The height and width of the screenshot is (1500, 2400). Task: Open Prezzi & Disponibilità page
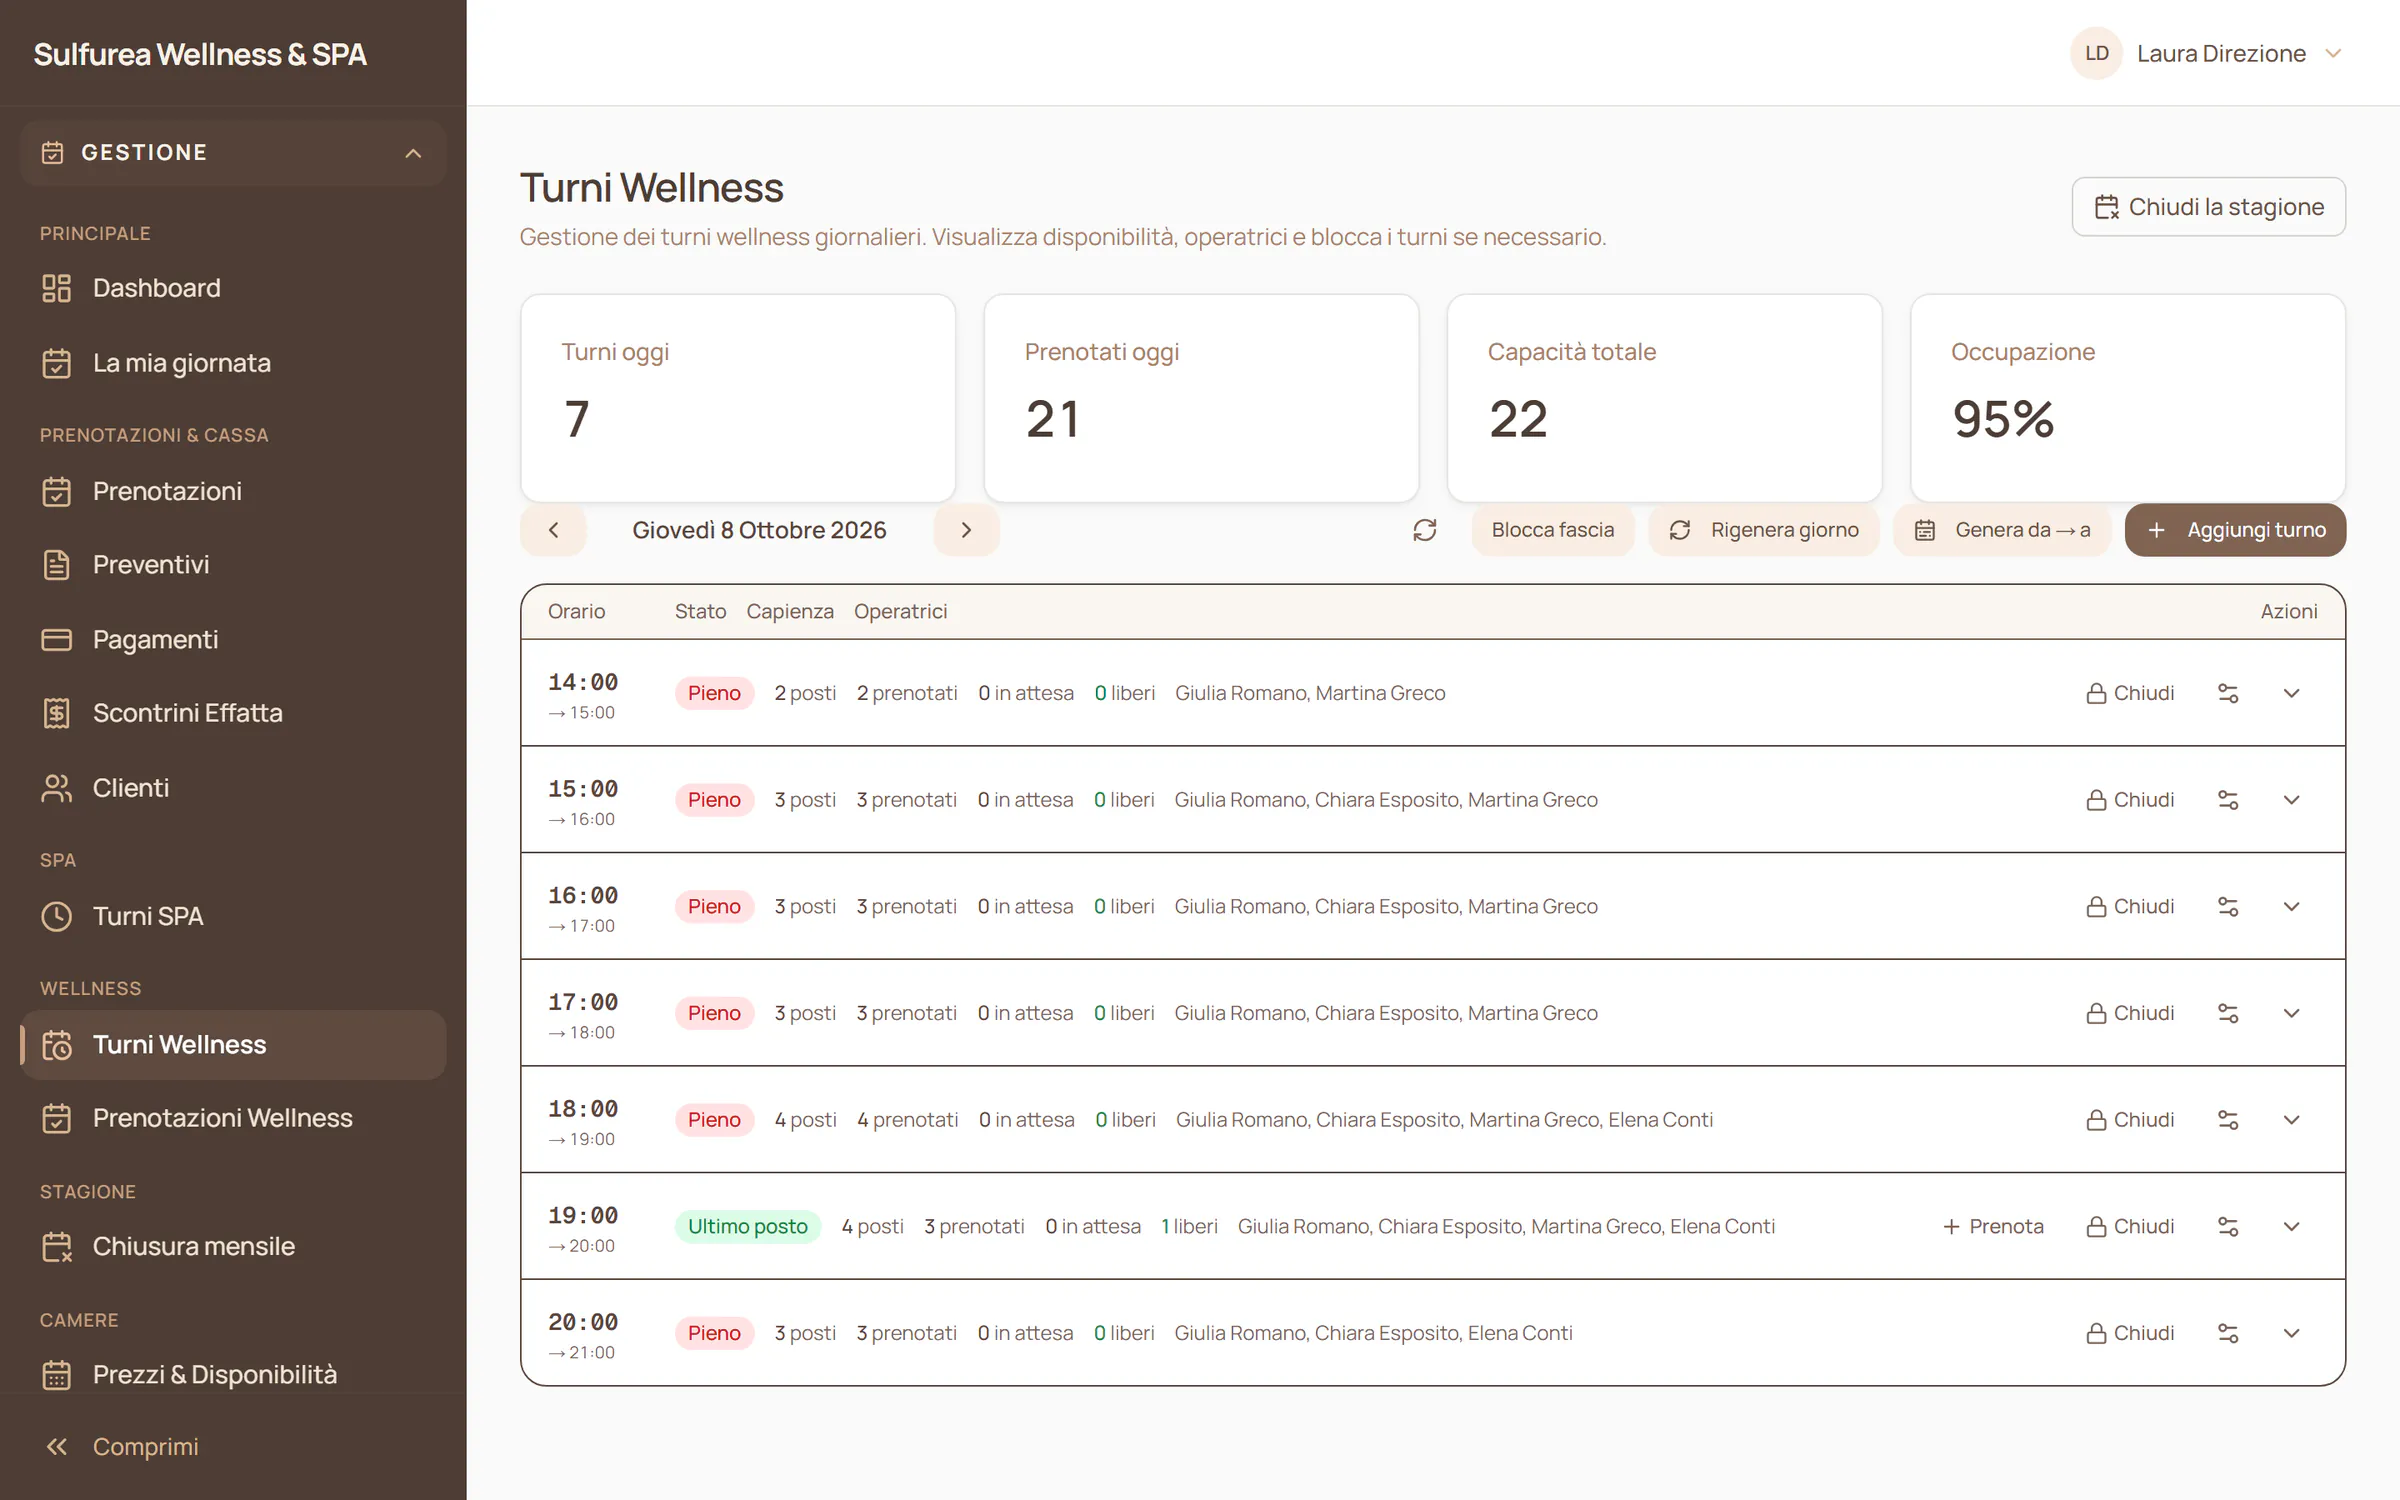coord(233,1375)
